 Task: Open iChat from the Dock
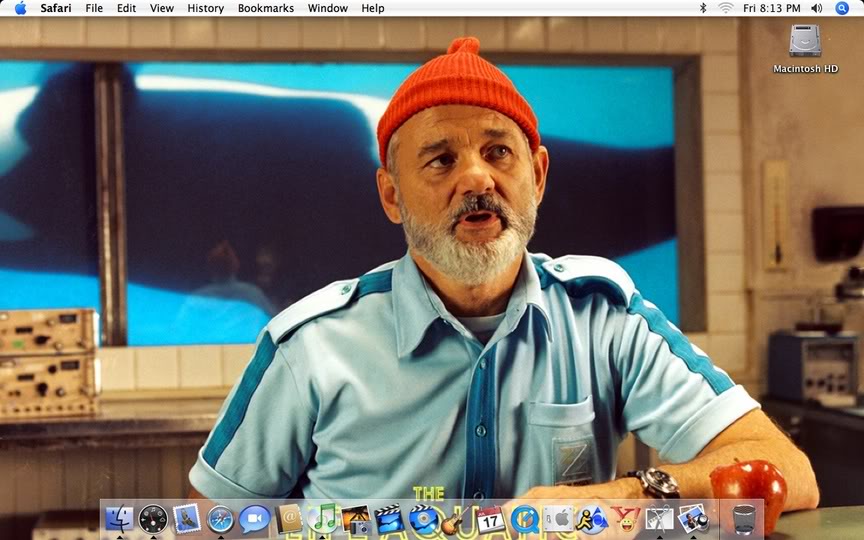click(x=254, y=519)
